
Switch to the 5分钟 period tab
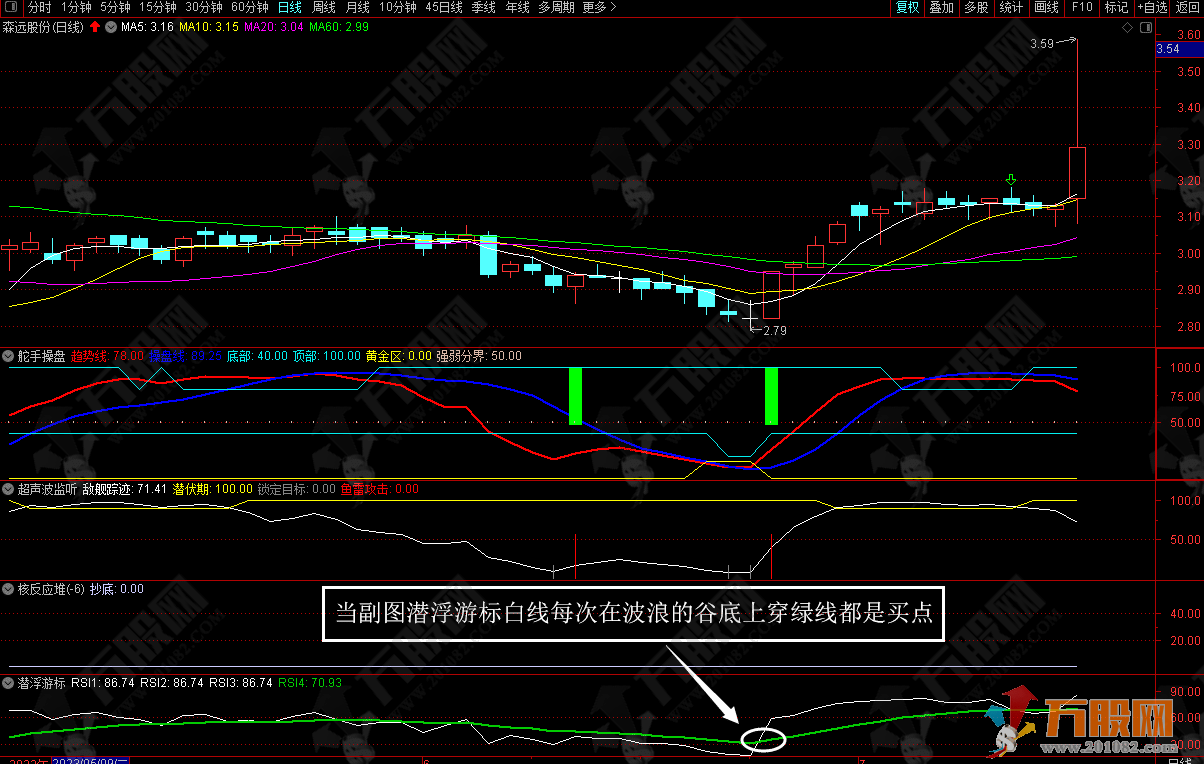pos(115,7)
